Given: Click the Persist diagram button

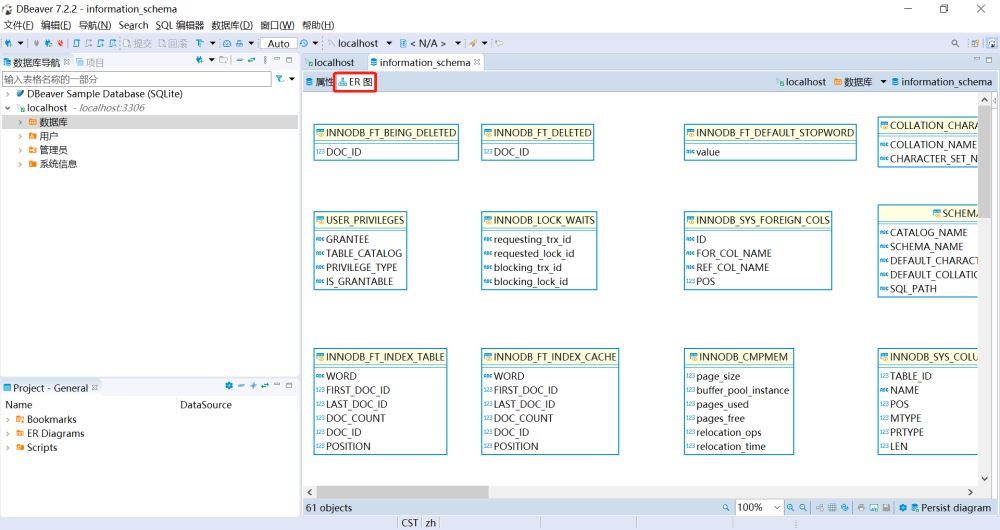Looking at the screenshot, I should tap(949, 508).
